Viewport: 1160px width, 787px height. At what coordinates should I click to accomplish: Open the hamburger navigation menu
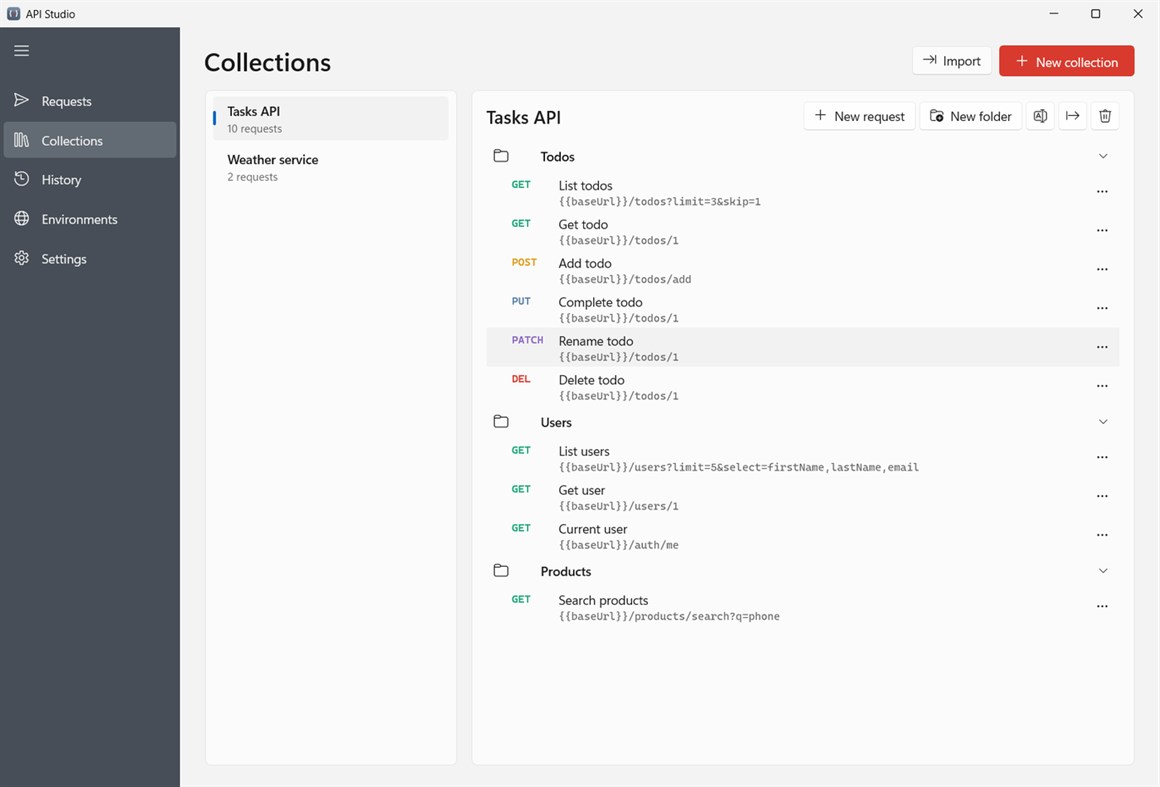click(21, 50)
